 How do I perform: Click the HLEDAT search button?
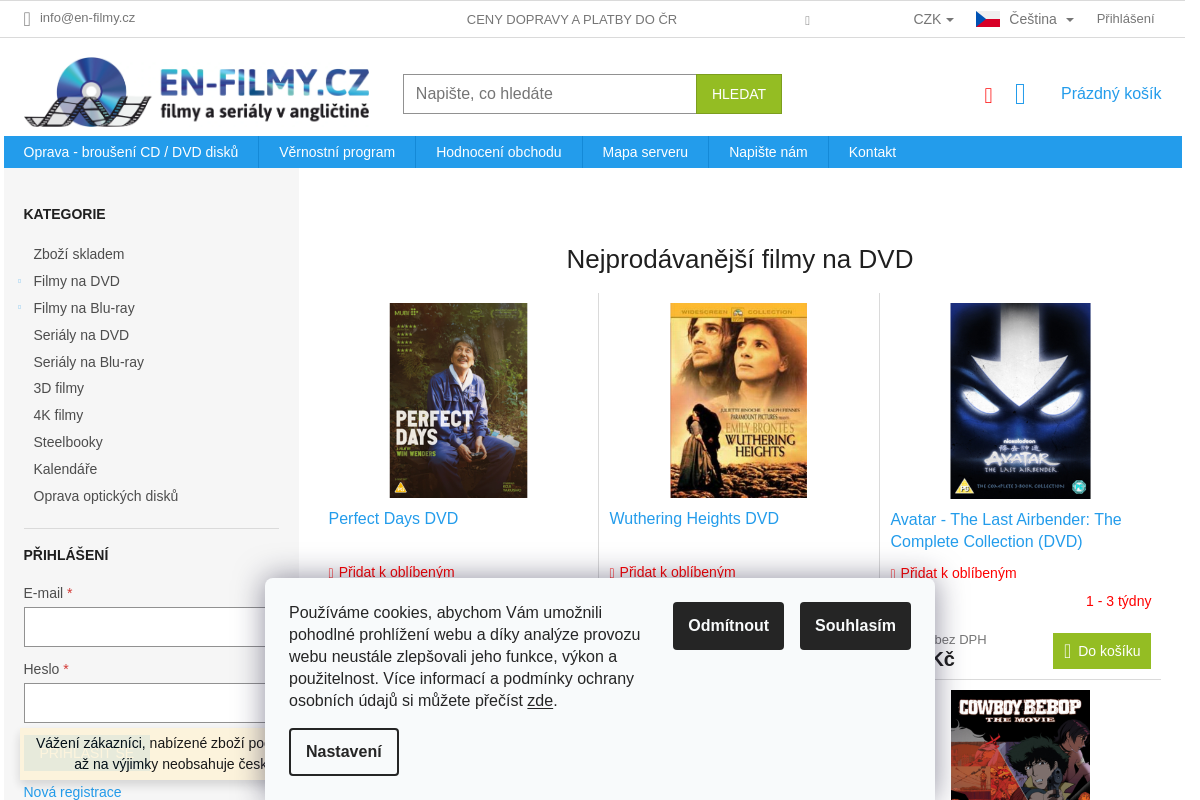point(739,94)
